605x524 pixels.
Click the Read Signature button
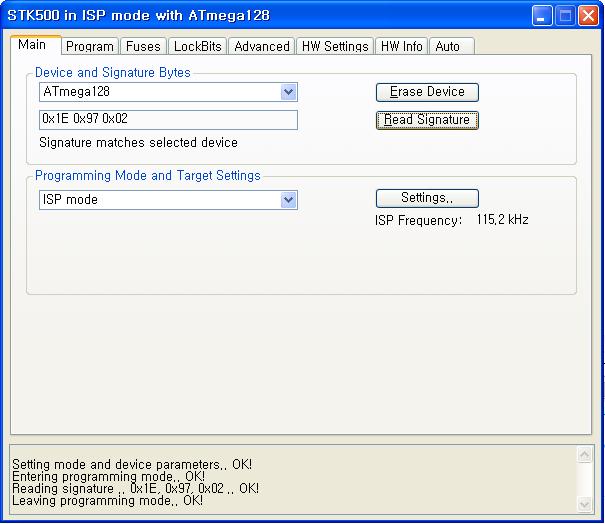427,120
